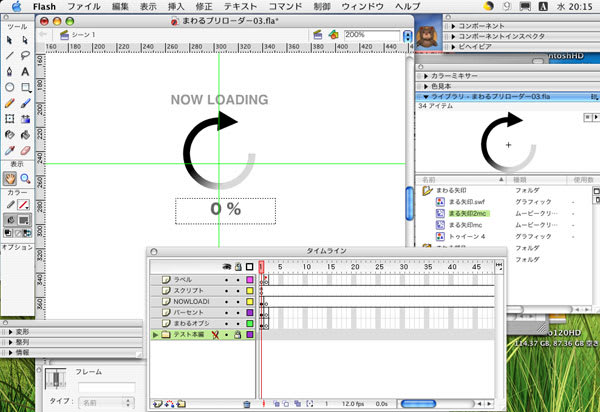600x412 pixels.
Task: Expand the ビヘイビア panel
Action: point(453,47)
